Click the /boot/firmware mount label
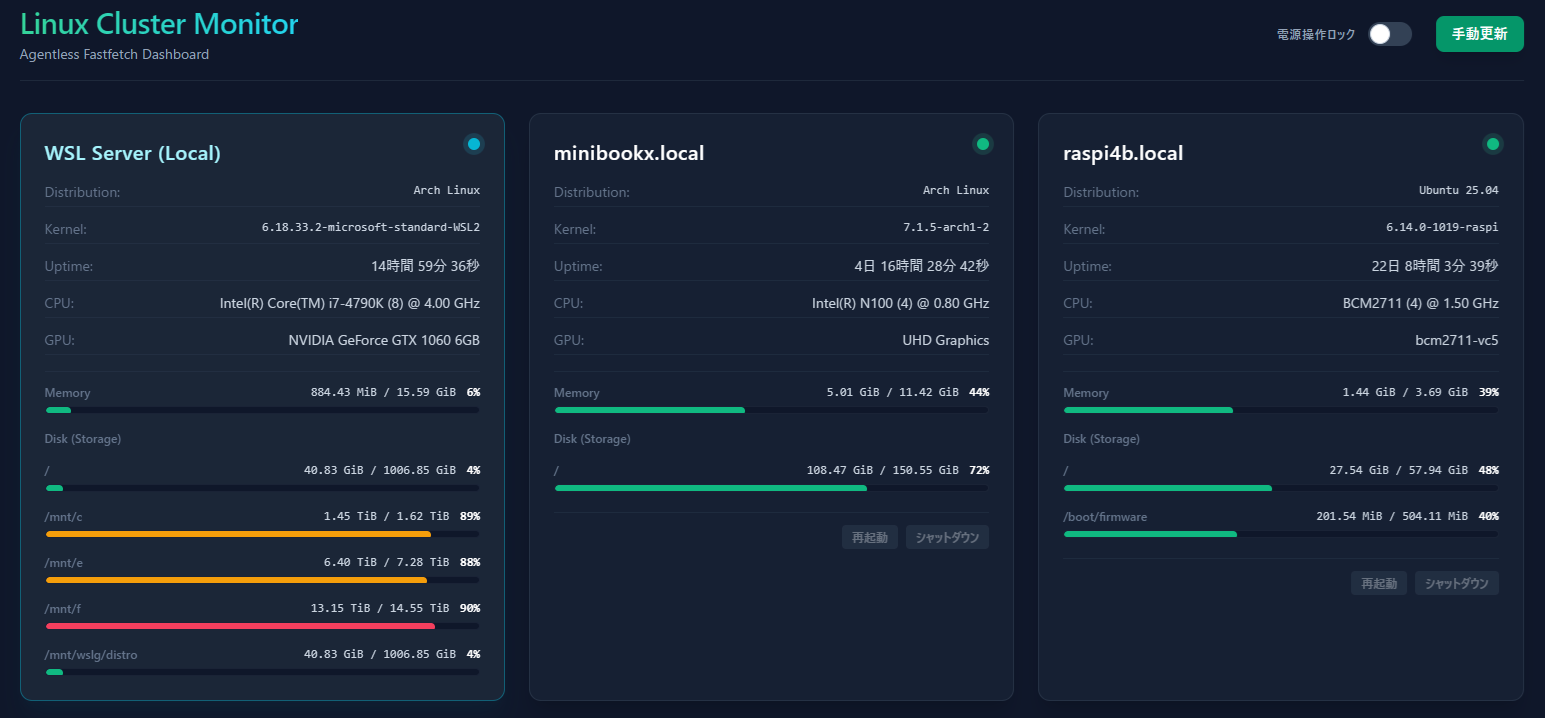Screen dimensions: 1545x718 click(x=1106, y=517)
